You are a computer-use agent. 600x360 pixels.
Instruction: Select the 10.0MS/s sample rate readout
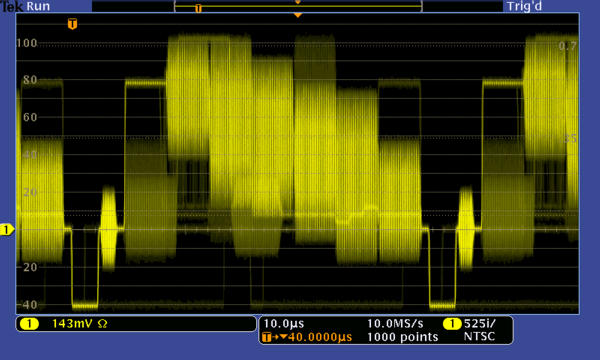[x=395, y=324]
